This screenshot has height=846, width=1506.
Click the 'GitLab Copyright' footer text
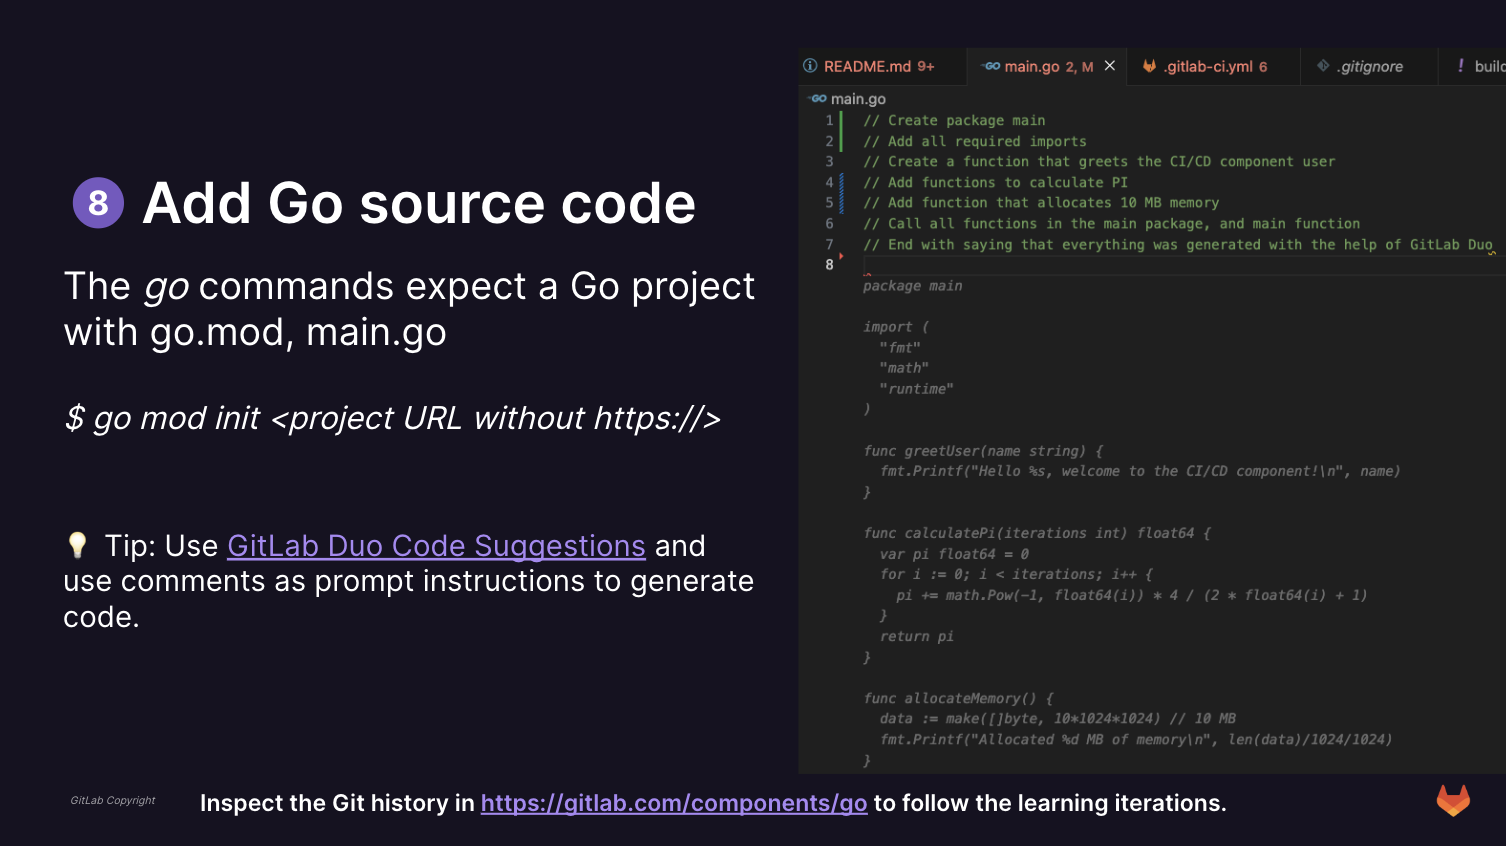(113, 800)
